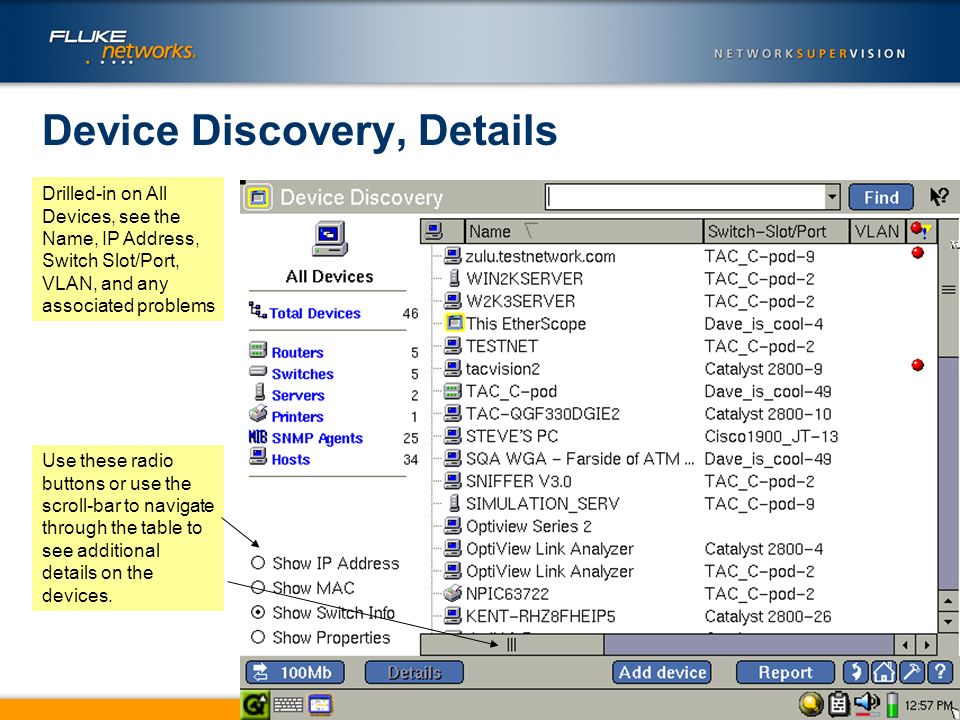960x720 pixels.
Task: Filter by Printers category
Action: coord(297,417)
